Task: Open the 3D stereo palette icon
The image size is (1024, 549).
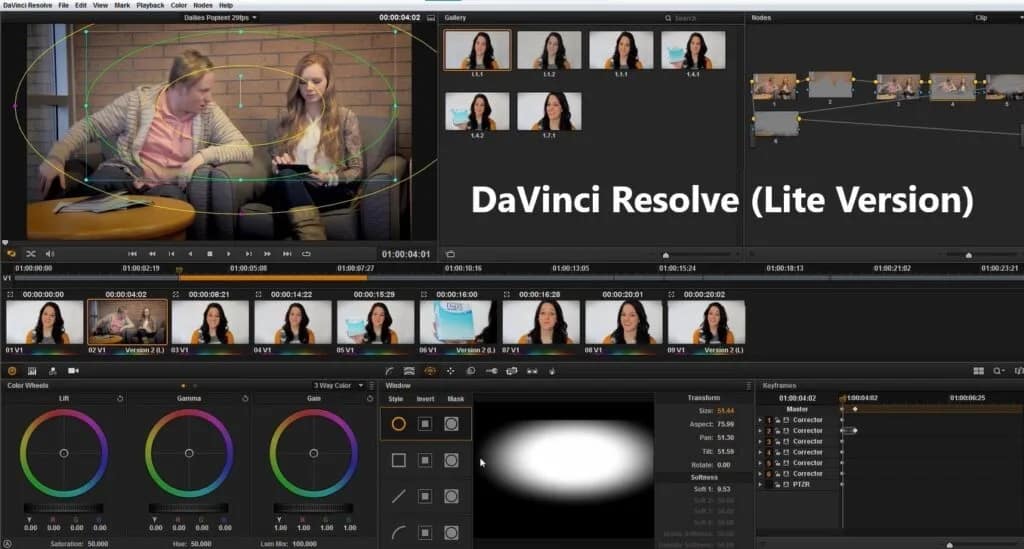Action: [x=532, y=371]
